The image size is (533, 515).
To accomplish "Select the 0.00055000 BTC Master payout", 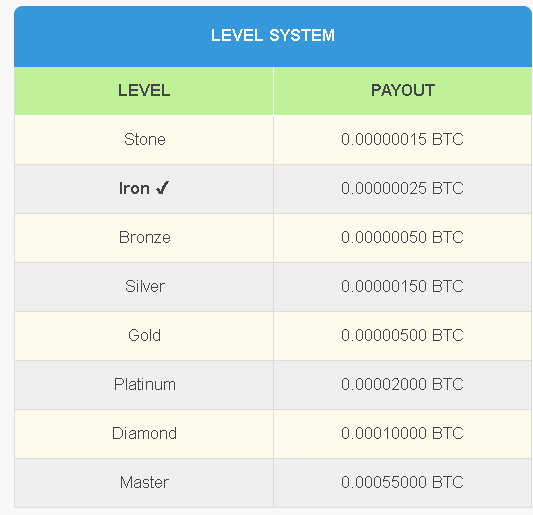I will tap(402, 482).
